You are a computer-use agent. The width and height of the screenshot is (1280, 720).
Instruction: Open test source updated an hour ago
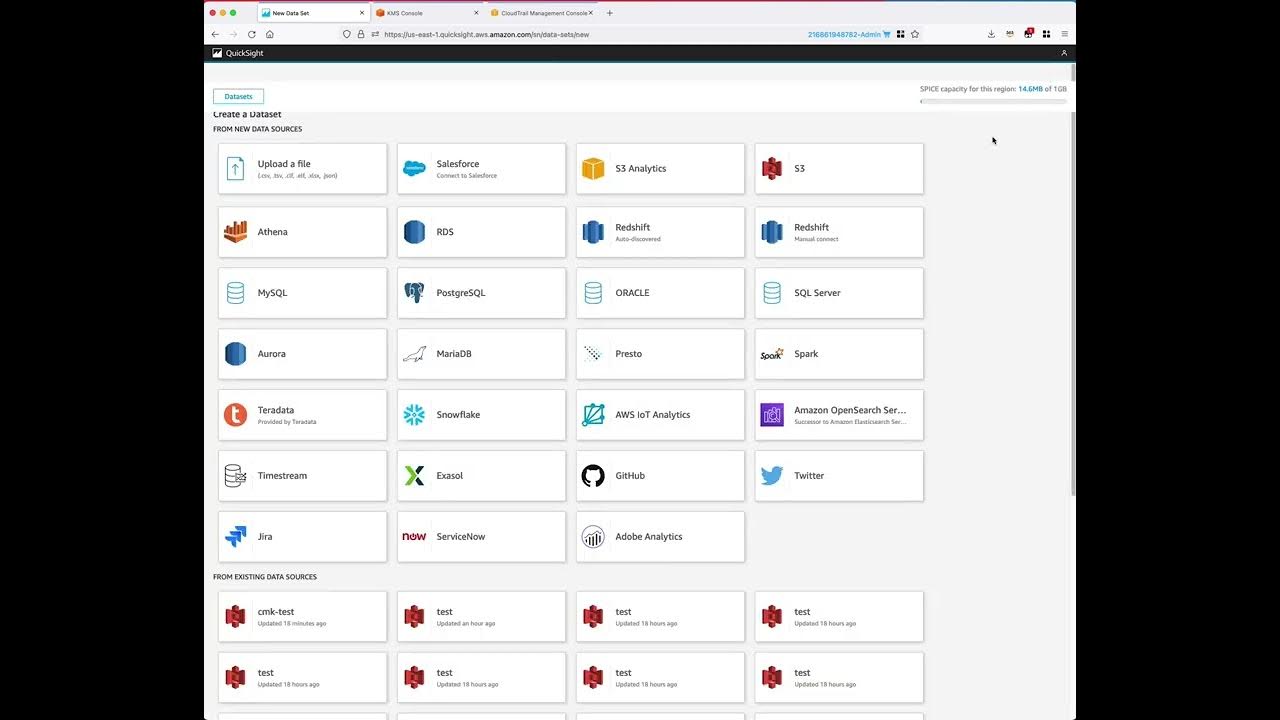tap(481, 617)
